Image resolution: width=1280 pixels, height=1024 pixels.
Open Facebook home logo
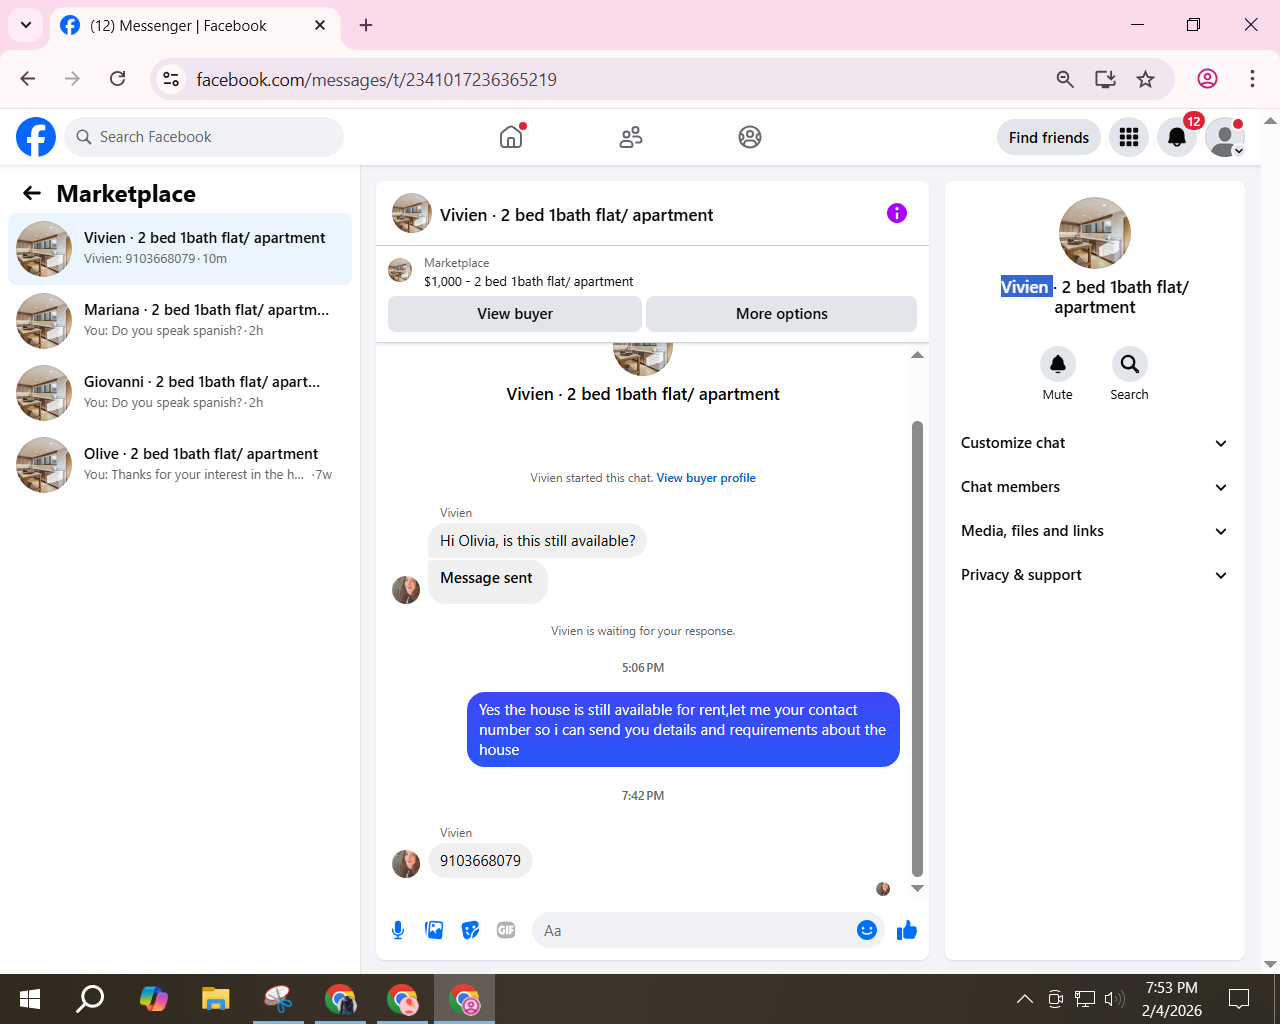point(36,137)
